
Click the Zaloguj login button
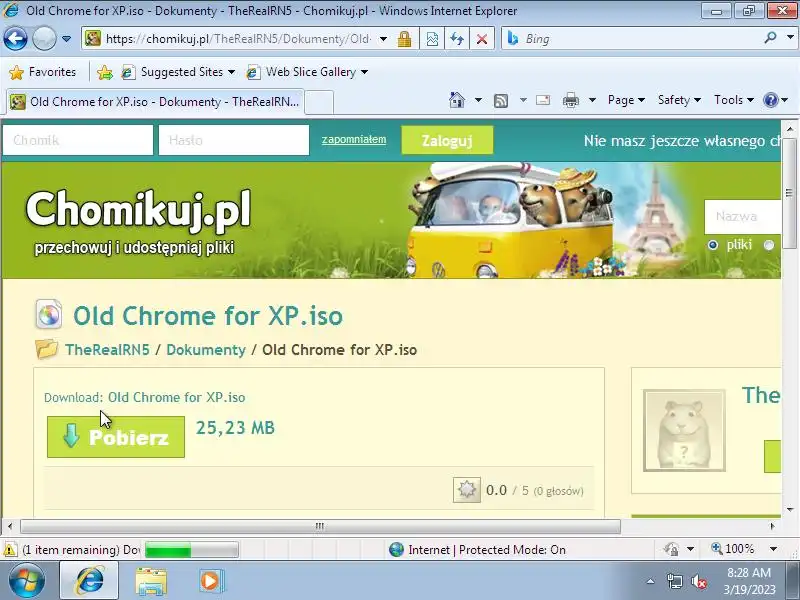tap(447, 140)
